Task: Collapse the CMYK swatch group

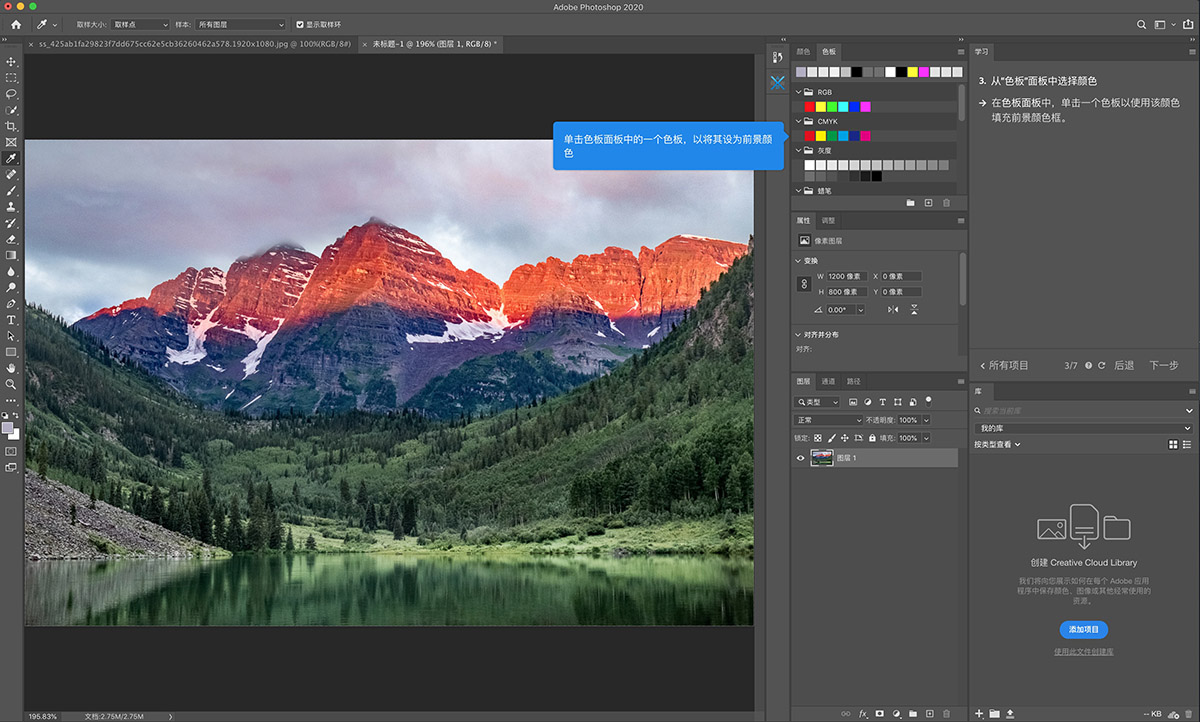Action: [798, 121]
